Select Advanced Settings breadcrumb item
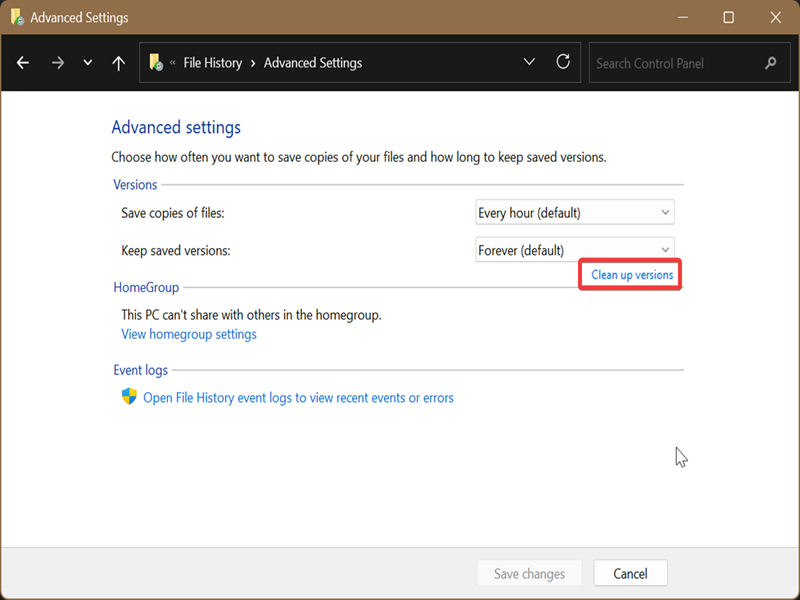Image resolution: width=800 pixels, height=600 pixels. coord(312,63)
